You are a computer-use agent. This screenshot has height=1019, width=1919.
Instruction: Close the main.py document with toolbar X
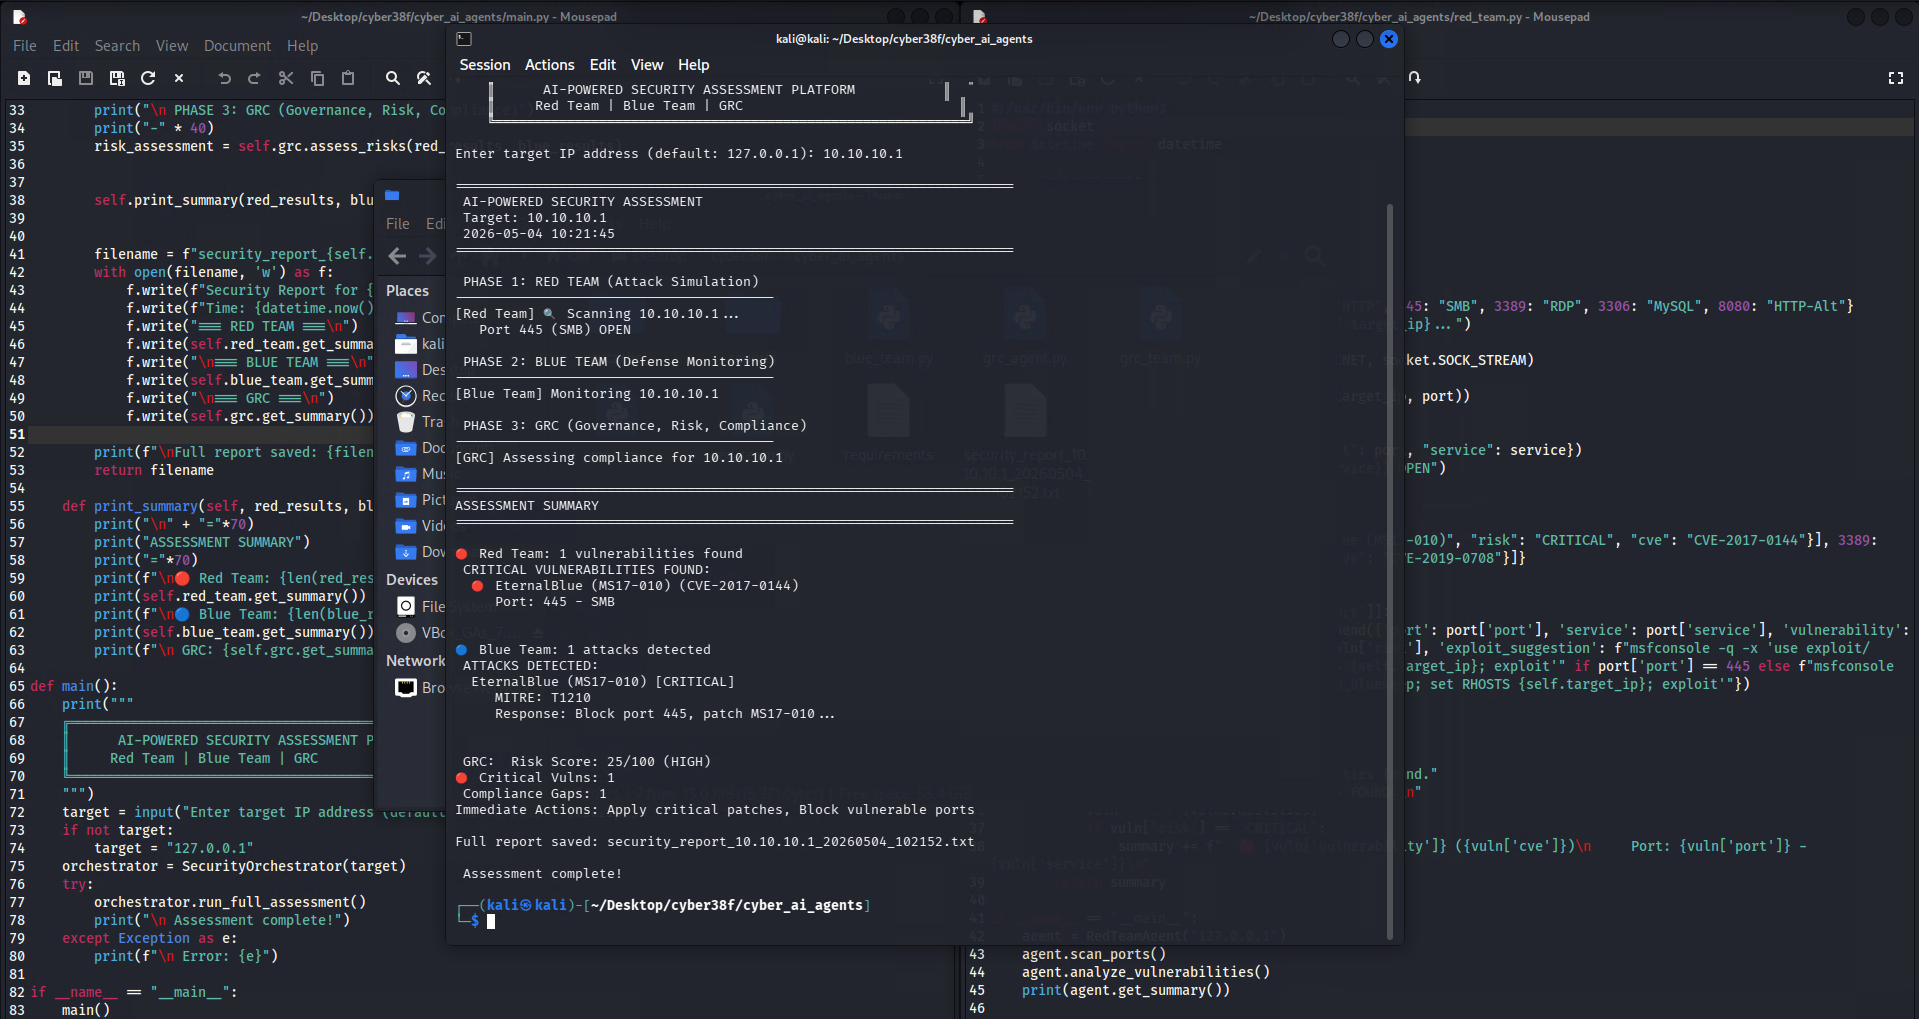[x=179, y=78]
